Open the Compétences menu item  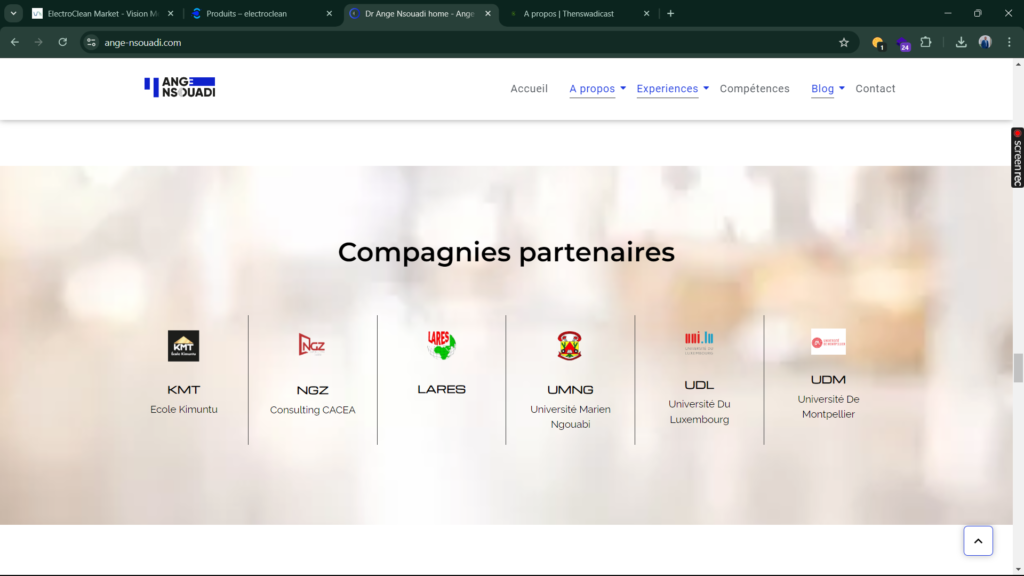tap(754, 89)
